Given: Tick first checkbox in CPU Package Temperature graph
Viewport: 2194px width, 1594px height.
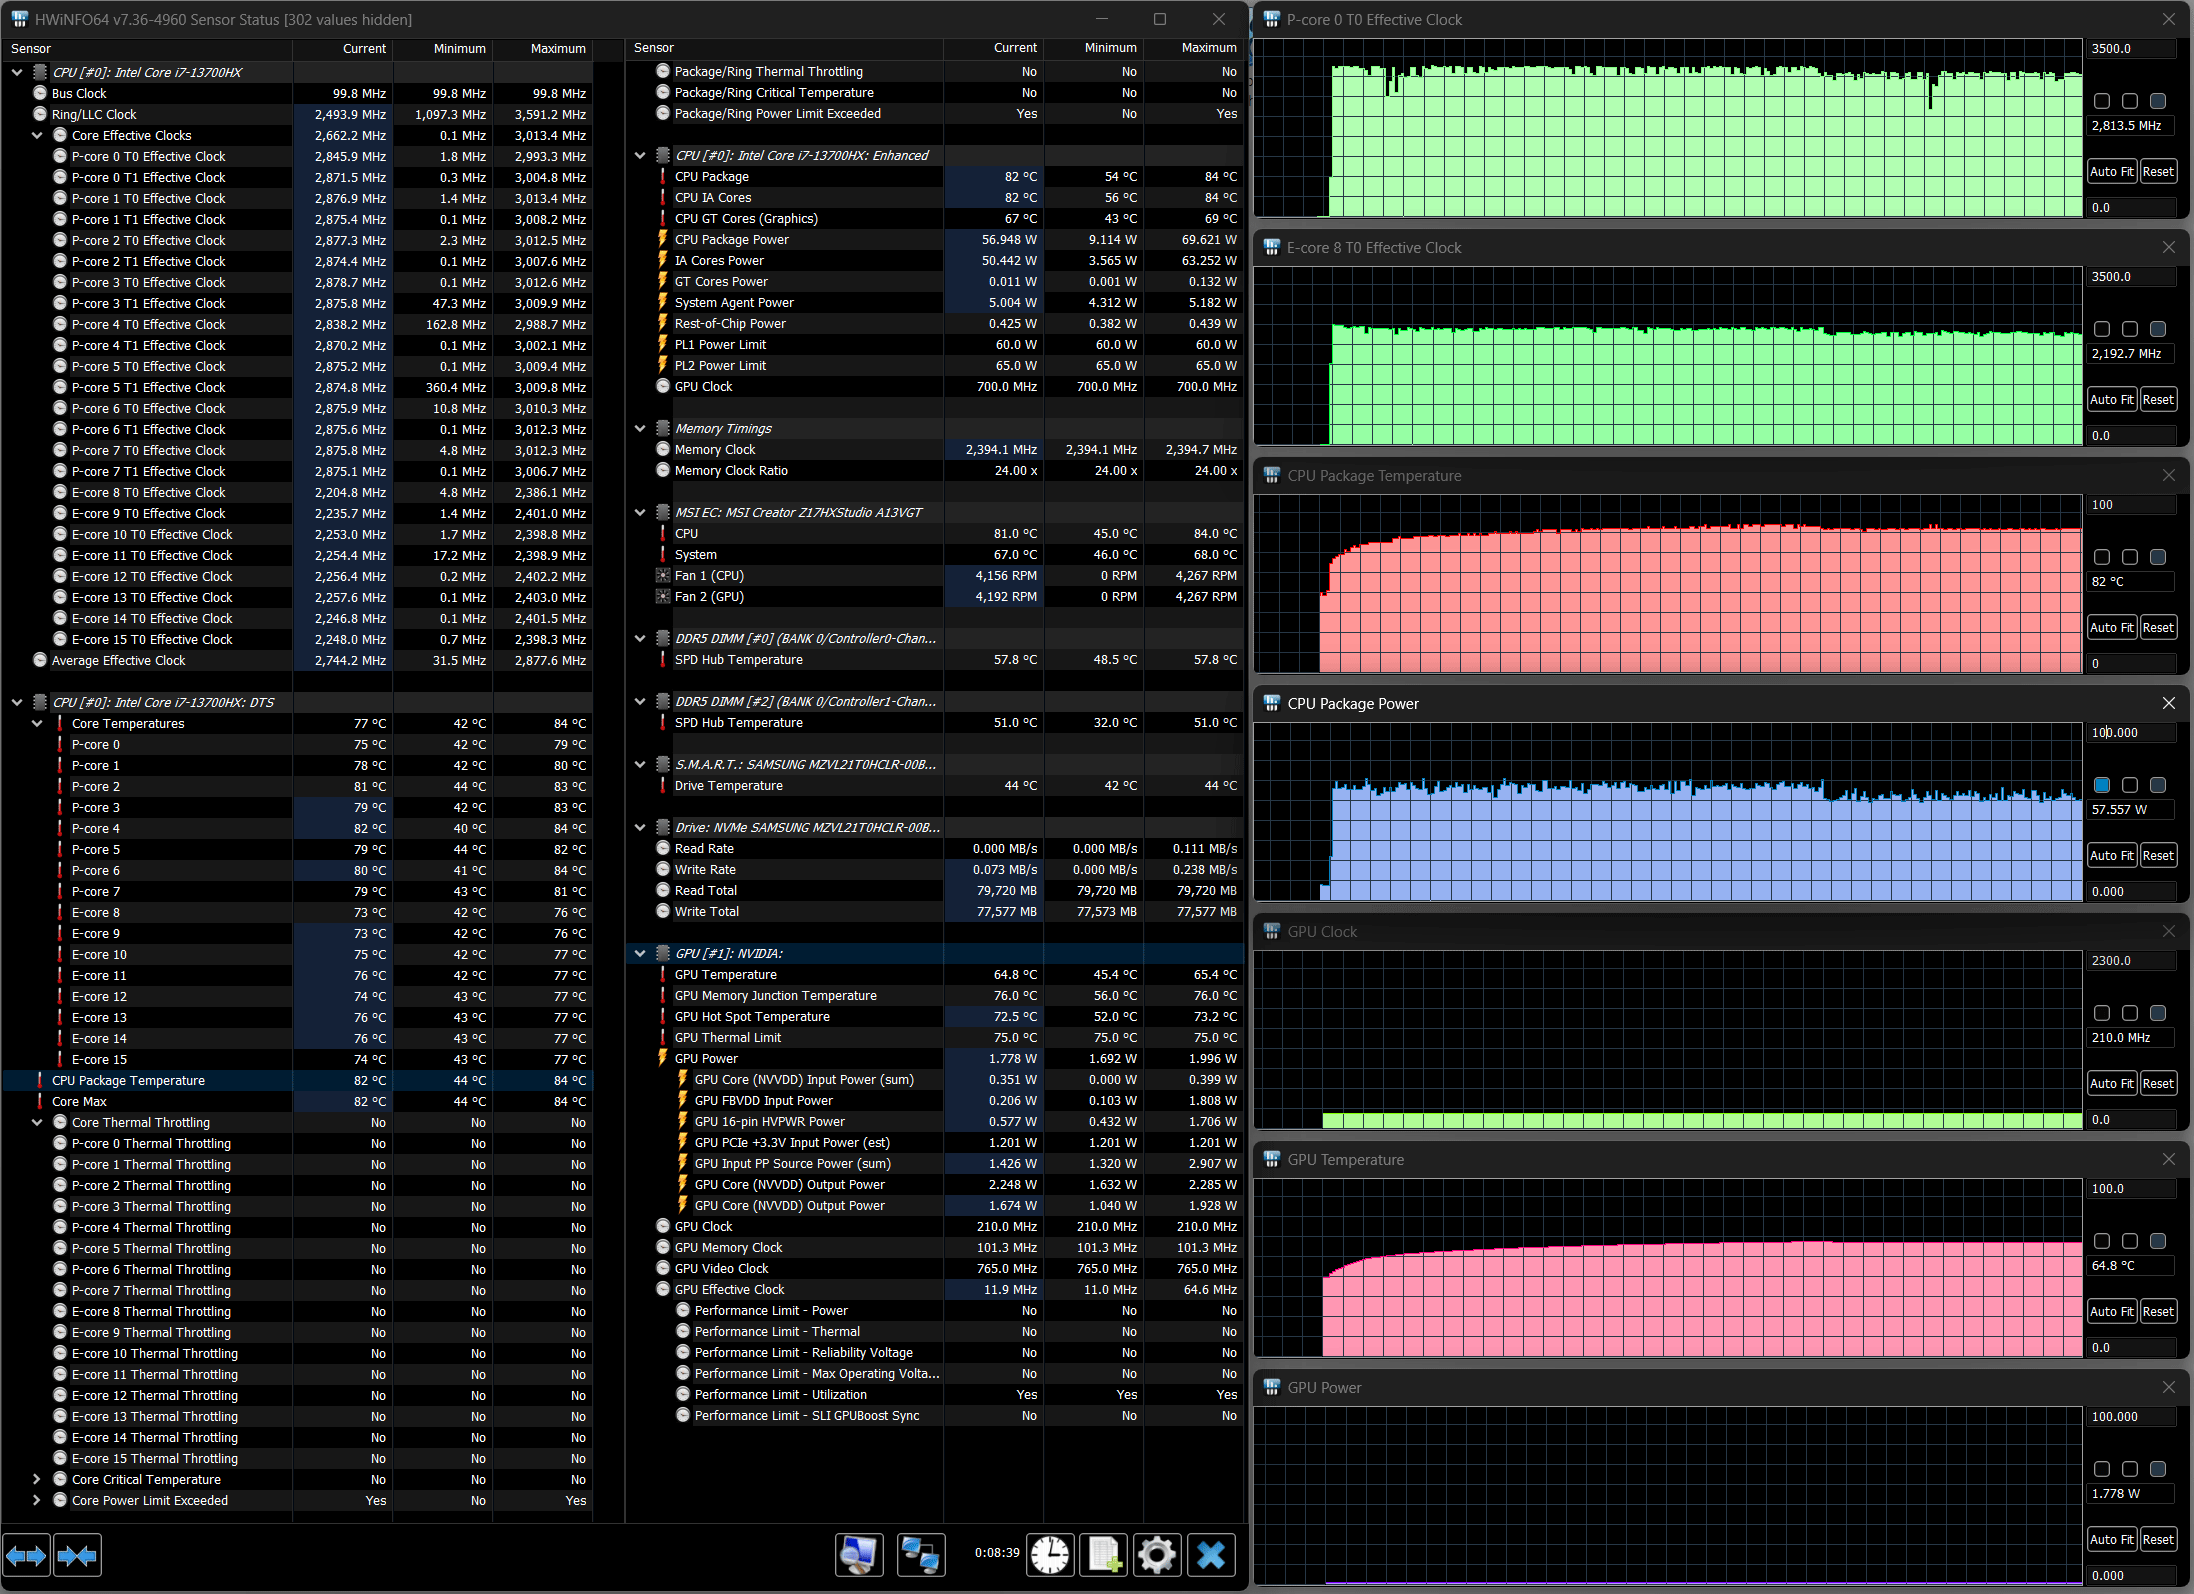Looking at the screenshot, I should [2102, 557].
